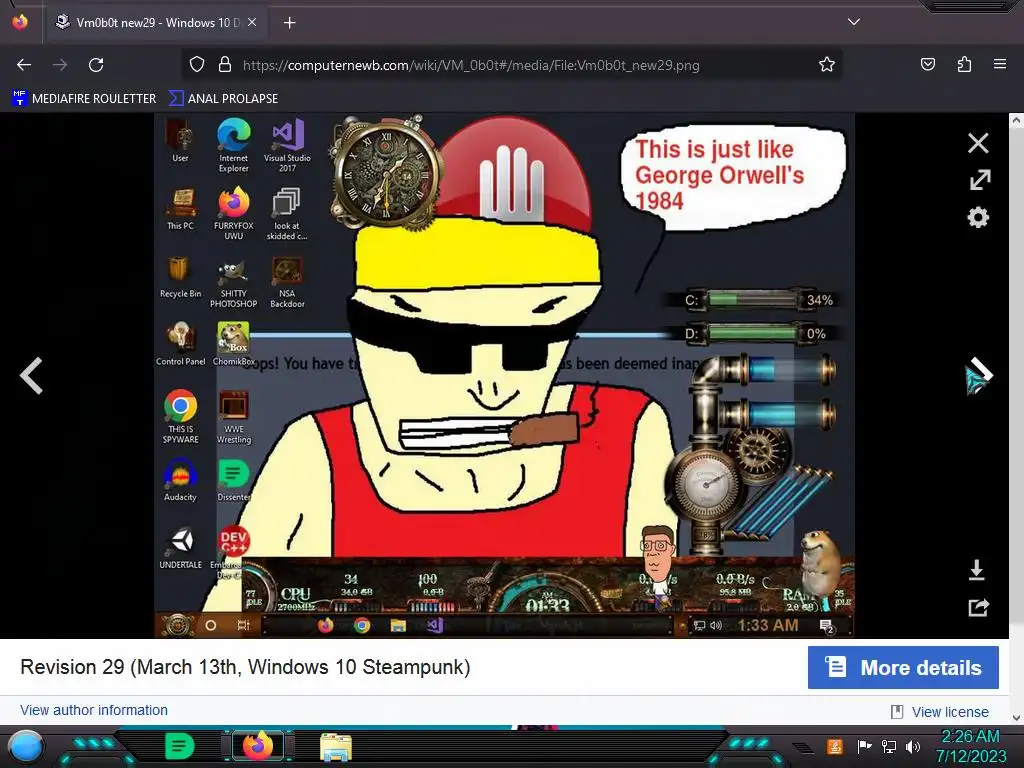Open View author information link
Screen dimensions: 1024x768
click(x=94, y=710)
